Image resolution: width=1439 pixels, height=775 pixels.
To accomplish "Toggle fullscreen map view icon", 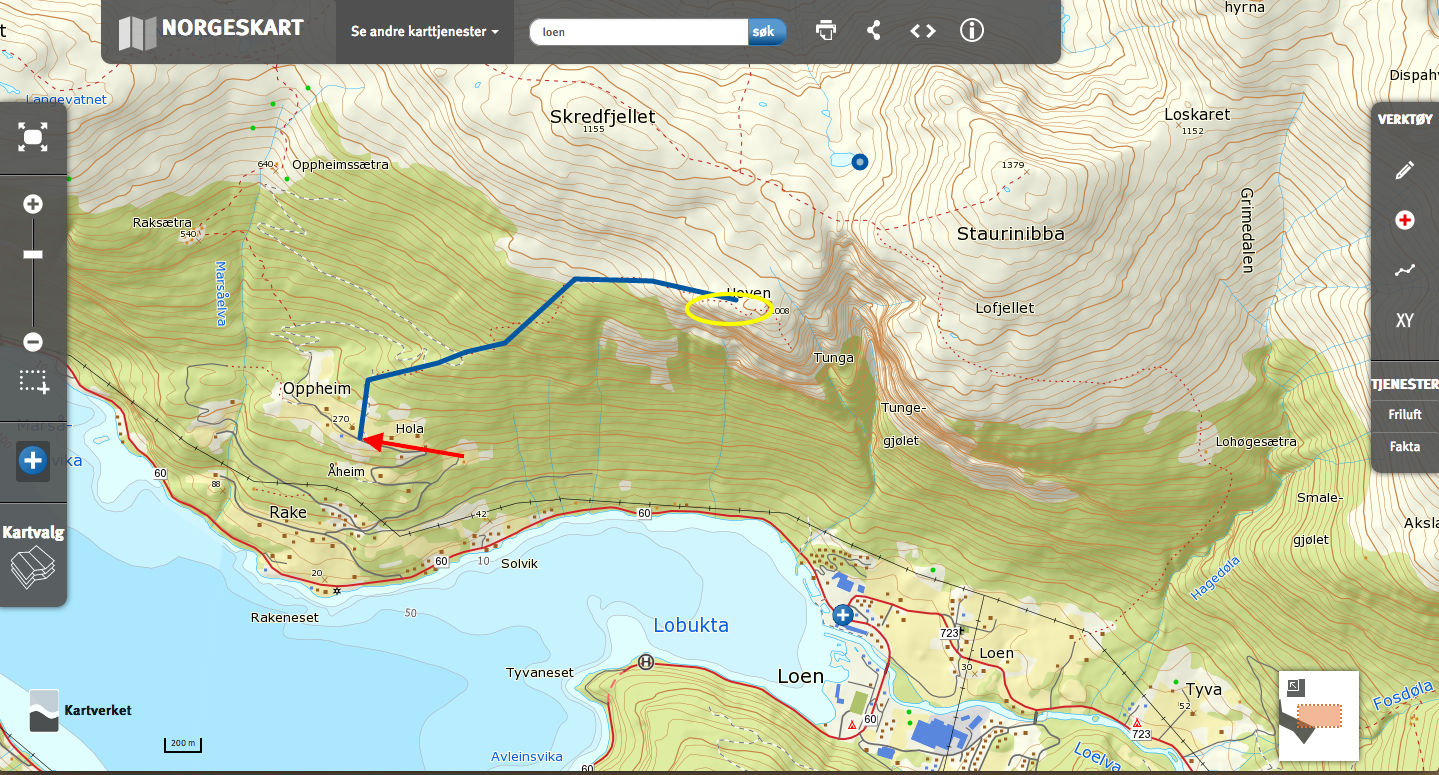I will tap(33, 137).
